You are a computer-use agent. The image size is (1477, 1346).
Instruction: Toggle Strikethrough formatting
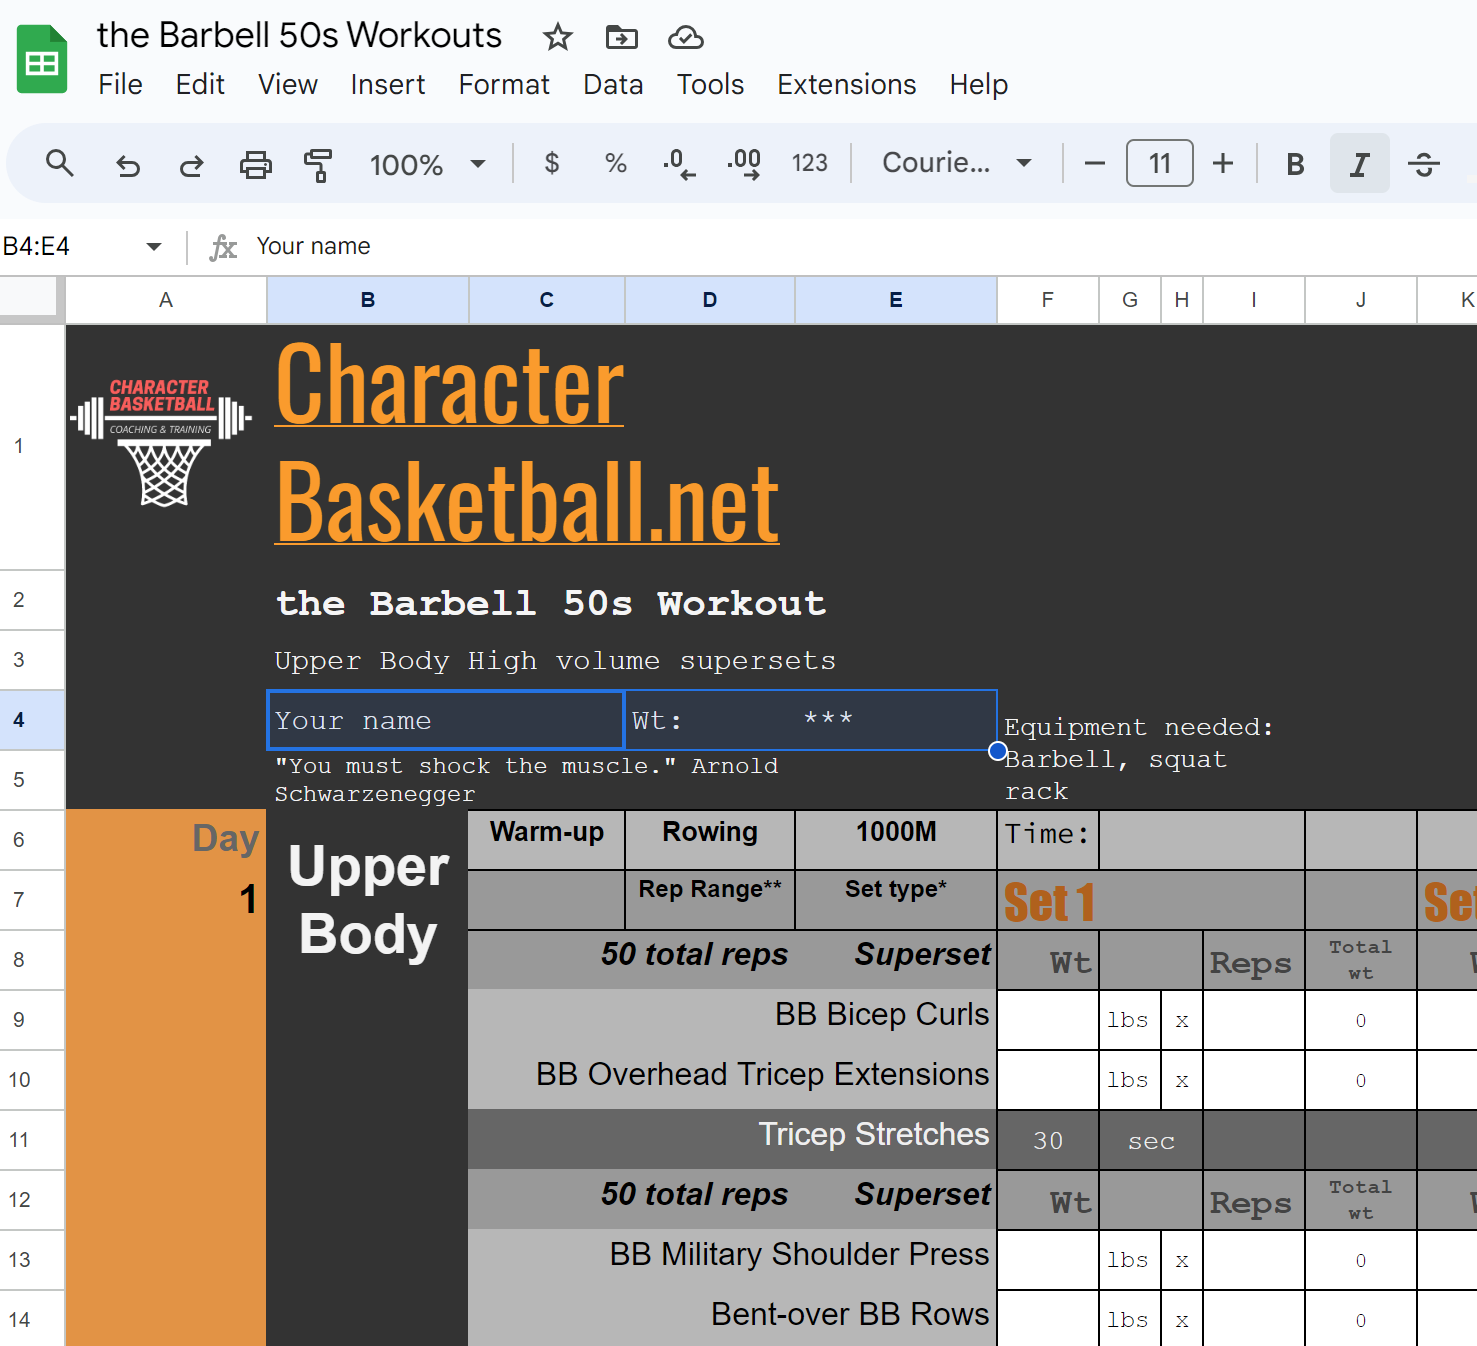click(1423, 164)
